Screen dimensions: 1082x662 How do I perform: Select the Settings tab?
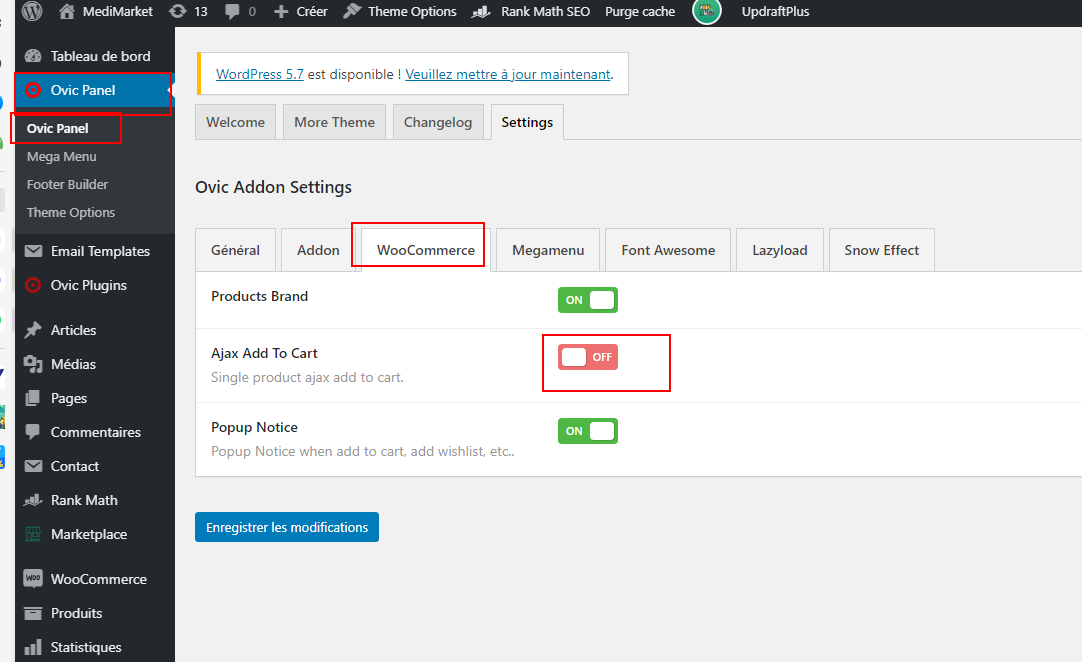pos(527,122)
